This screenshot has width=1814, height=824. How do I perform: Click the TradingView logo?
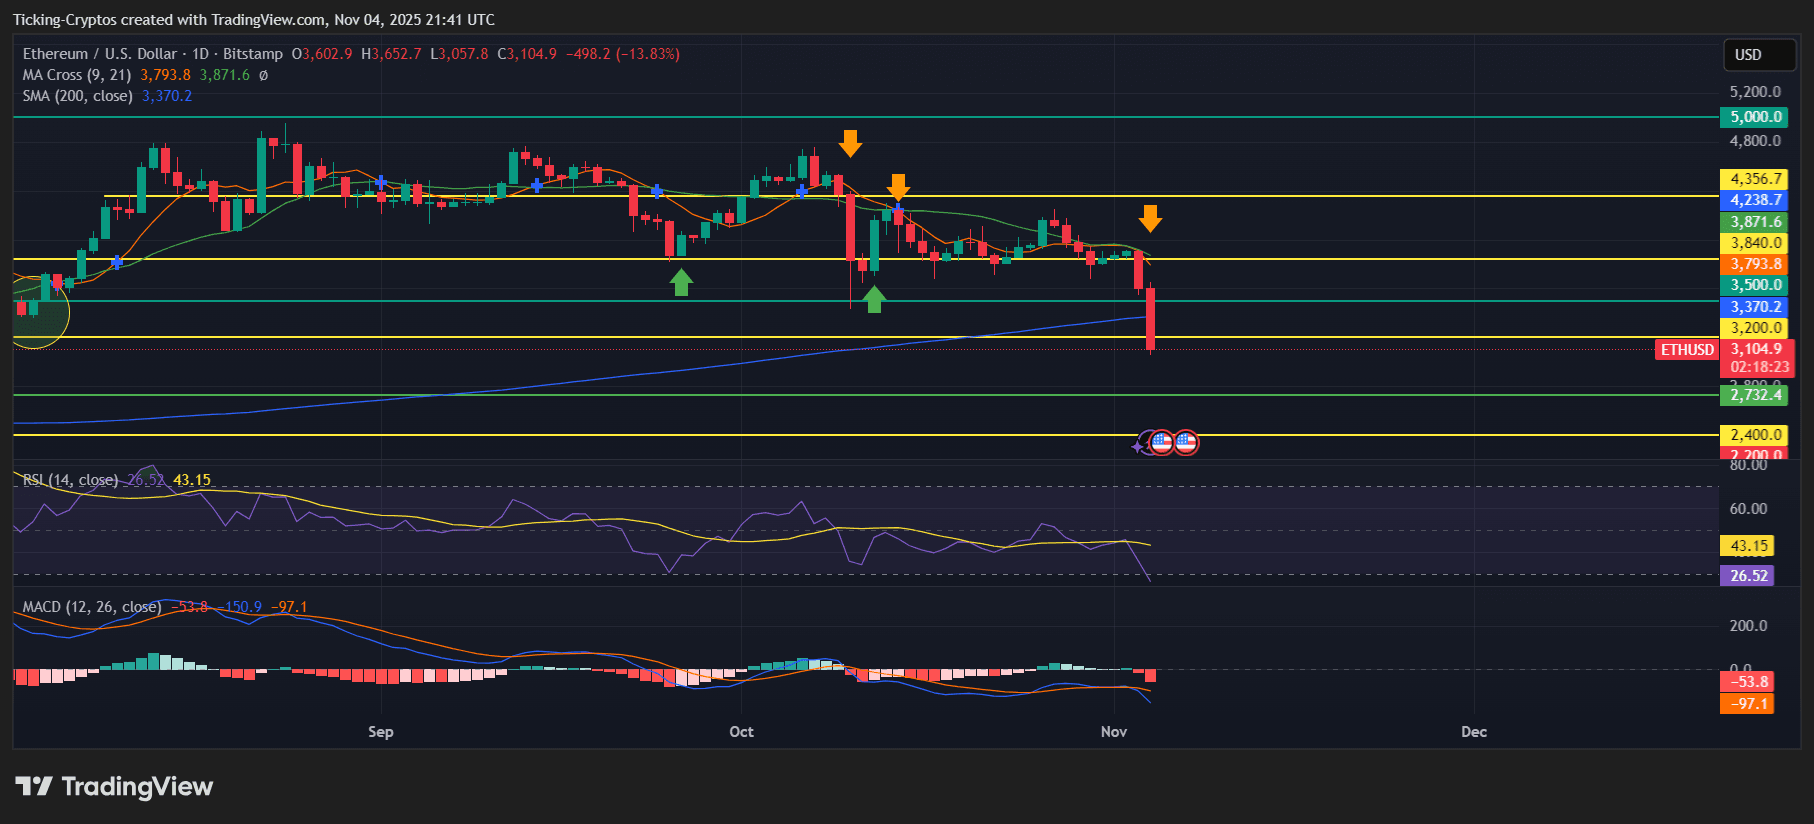[x=114, y=787]
